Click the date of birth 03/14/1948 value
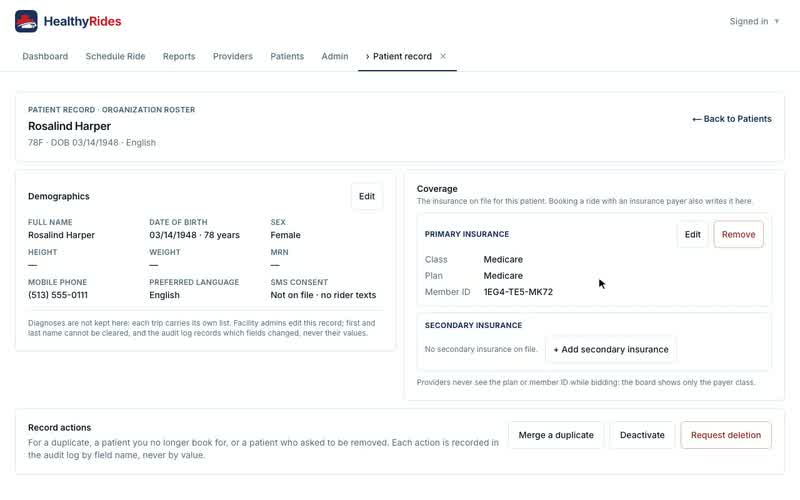 [194, 235]
